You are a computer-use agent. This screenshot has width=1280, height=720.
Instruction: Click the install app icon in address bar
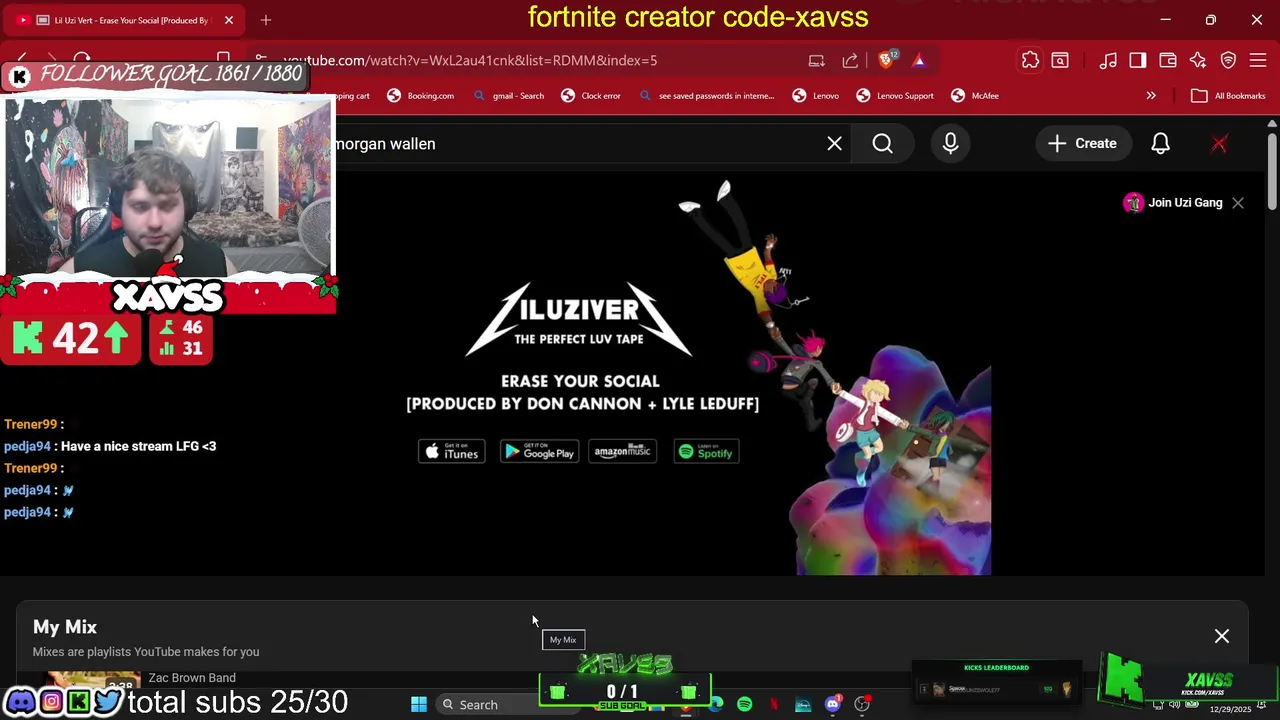pyautogui.click(x=817, y=60)
